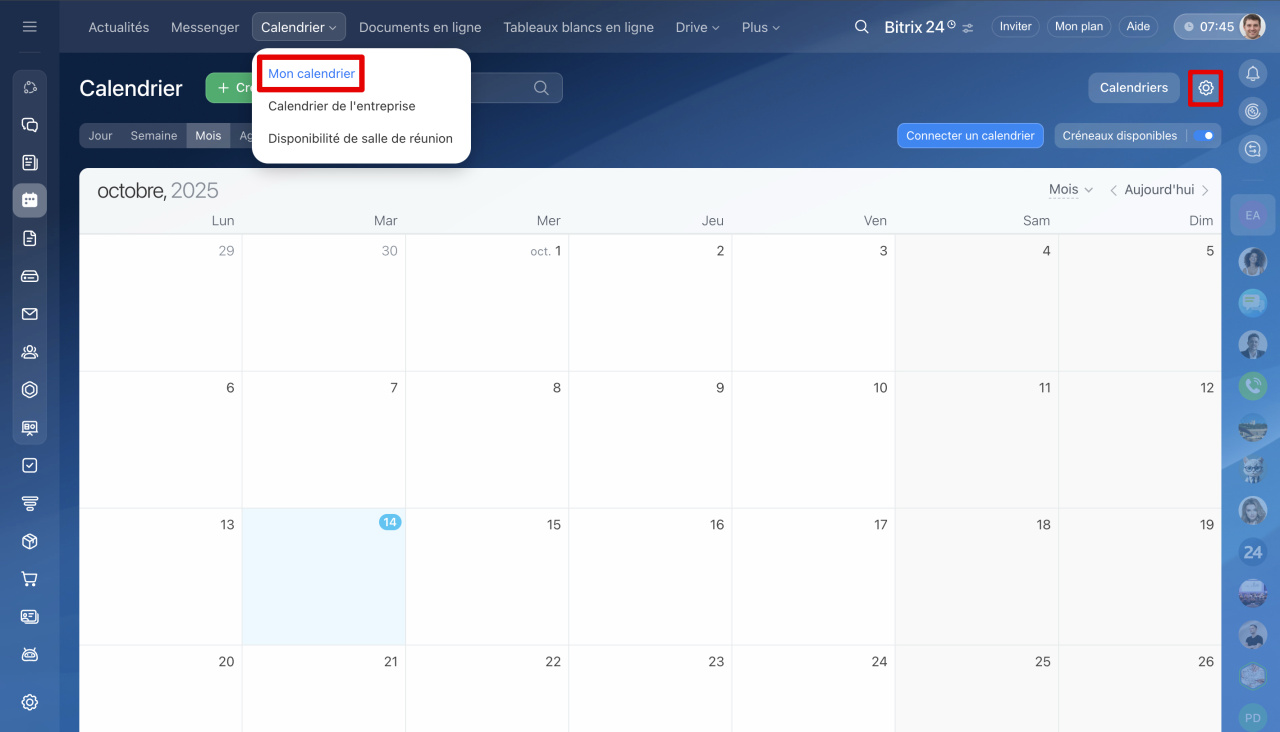Switch to the Semaine view tab
The width and height of the screenshot is (1280, 732).
(153, 136)
